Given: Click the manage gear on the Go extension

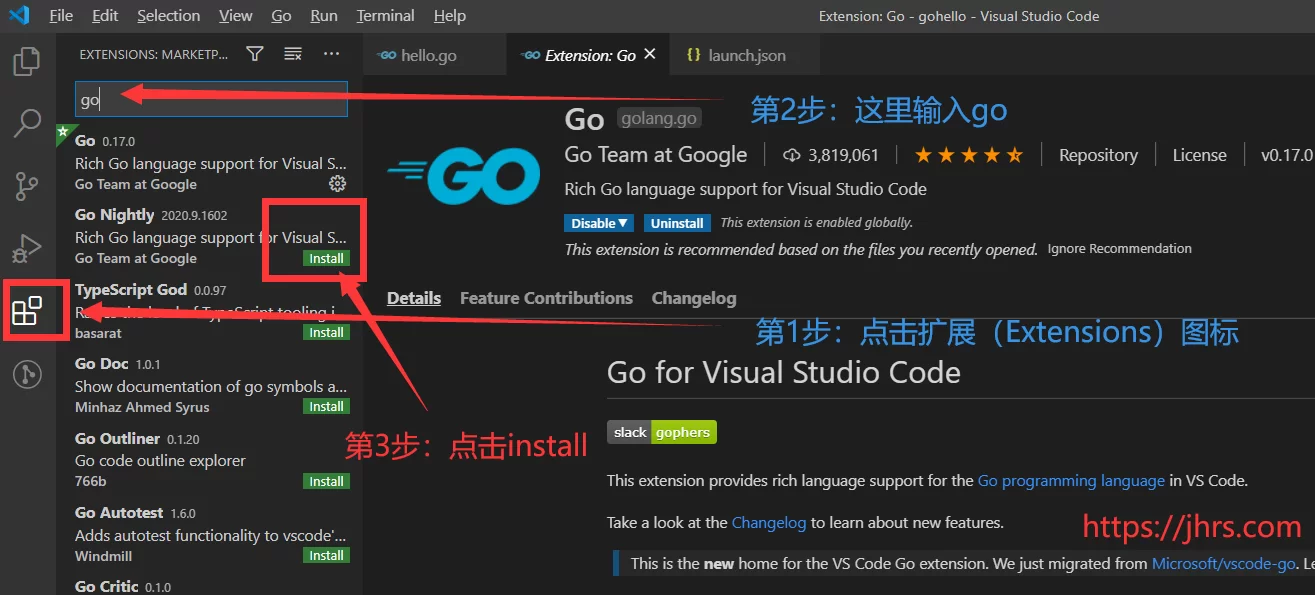Looking at the screenshot, I should [x=337, y=183].
